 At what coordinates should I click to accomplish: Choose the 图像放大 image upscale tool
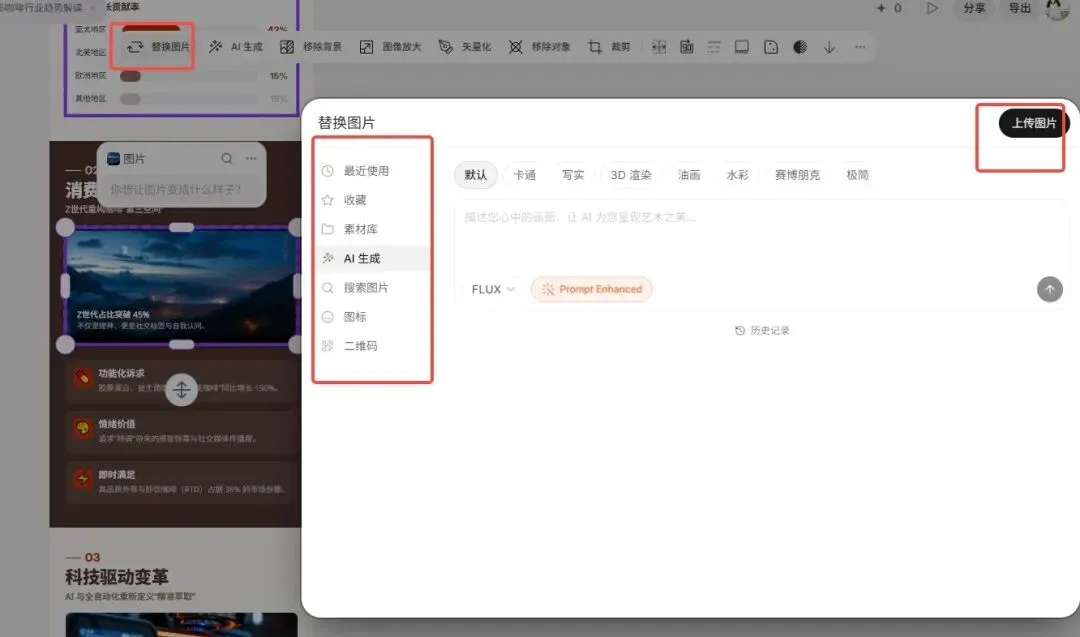pos(391,47)
